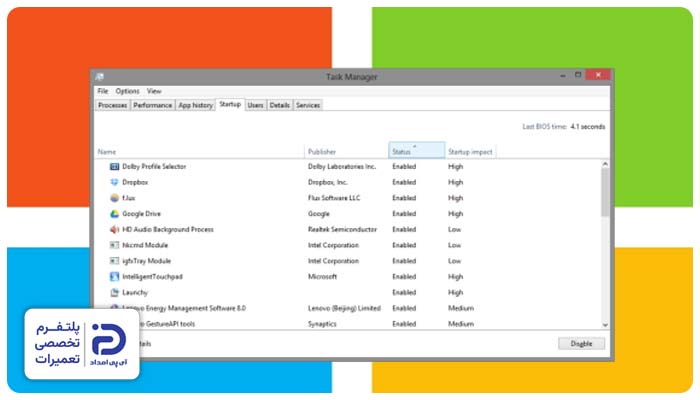Click the Dropbox startup entry icon
This screenshot has width=700, height=400.
(114, 182)
